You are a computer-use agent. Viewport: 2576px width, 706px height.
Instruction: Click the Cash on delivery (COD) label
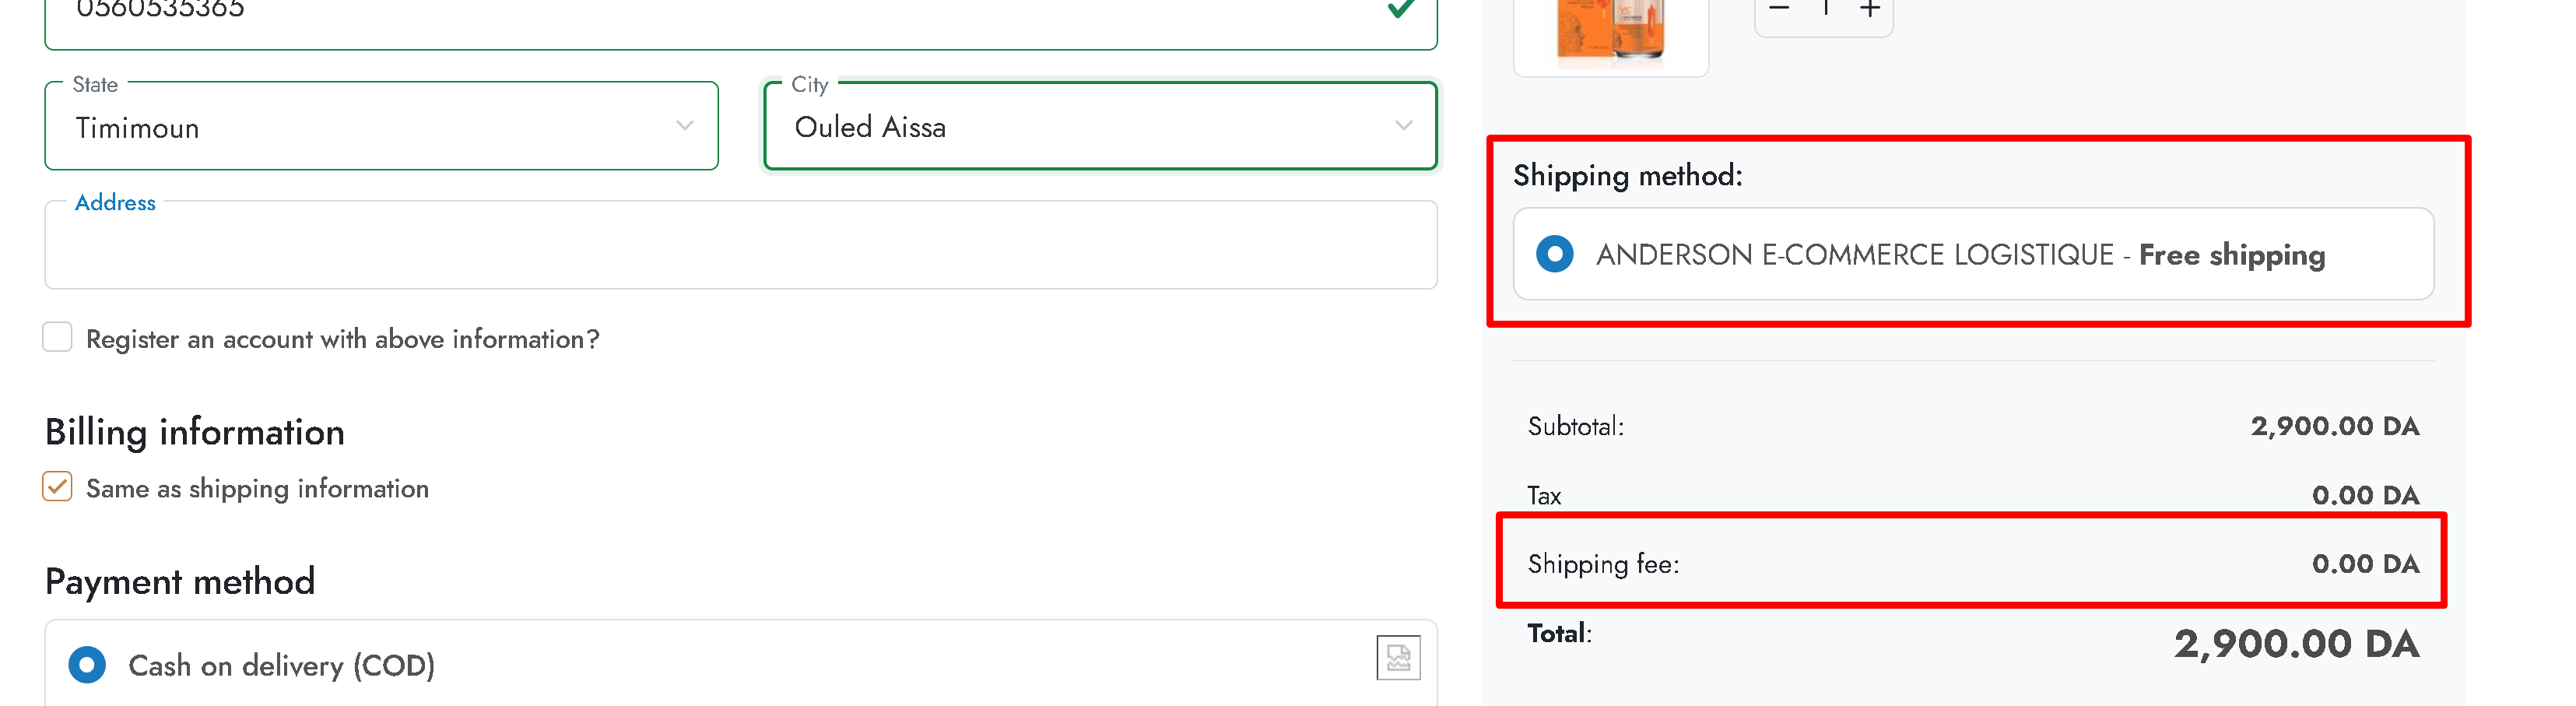(x=281, y=666)
